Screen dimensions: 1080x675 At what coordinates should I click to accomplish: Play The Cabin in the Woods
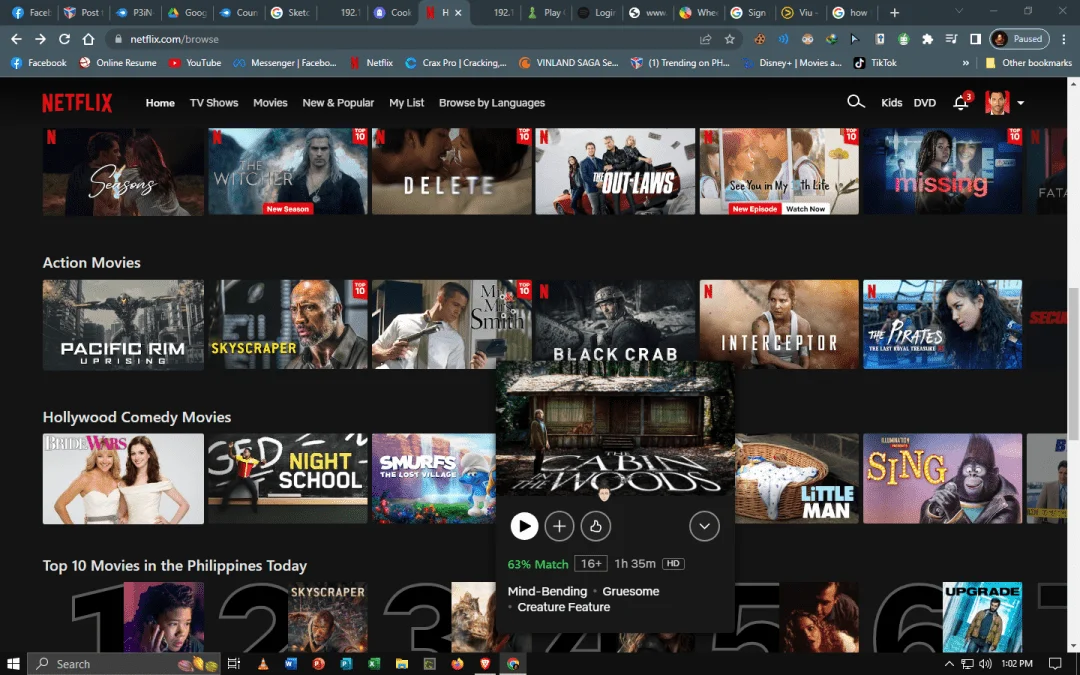point(523,526)
